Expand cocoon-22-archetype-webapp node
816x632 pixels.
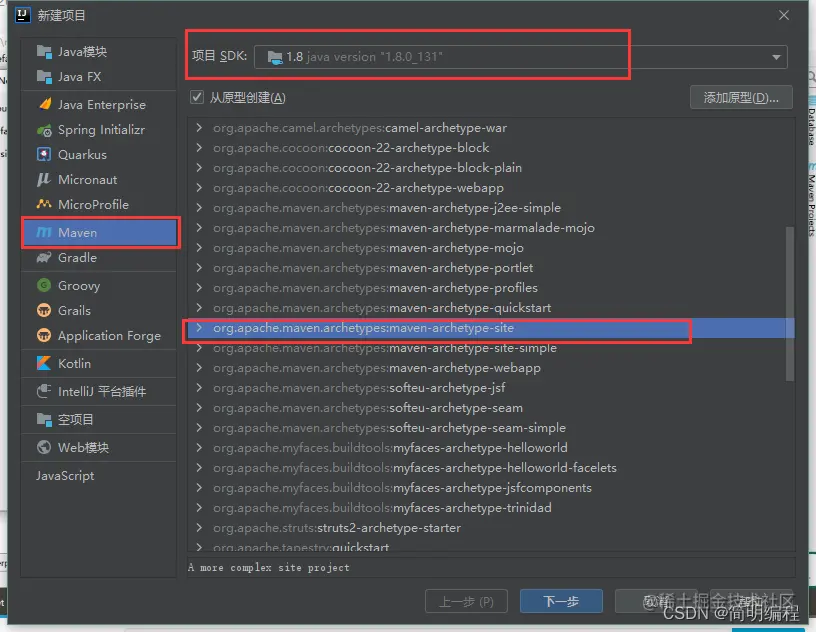(x=199, y=187)
